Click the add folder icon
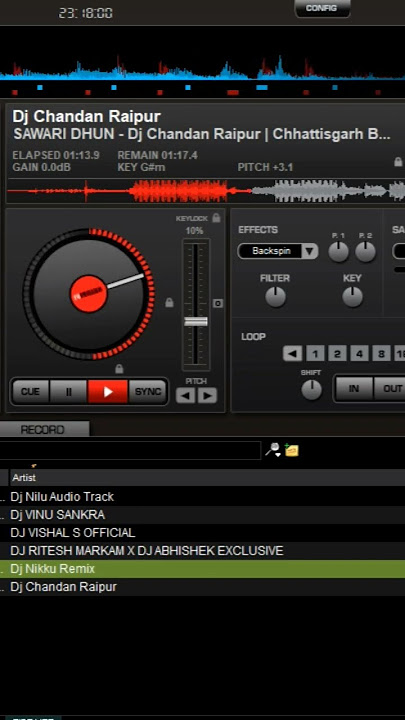405x720 pixels. 292,450
